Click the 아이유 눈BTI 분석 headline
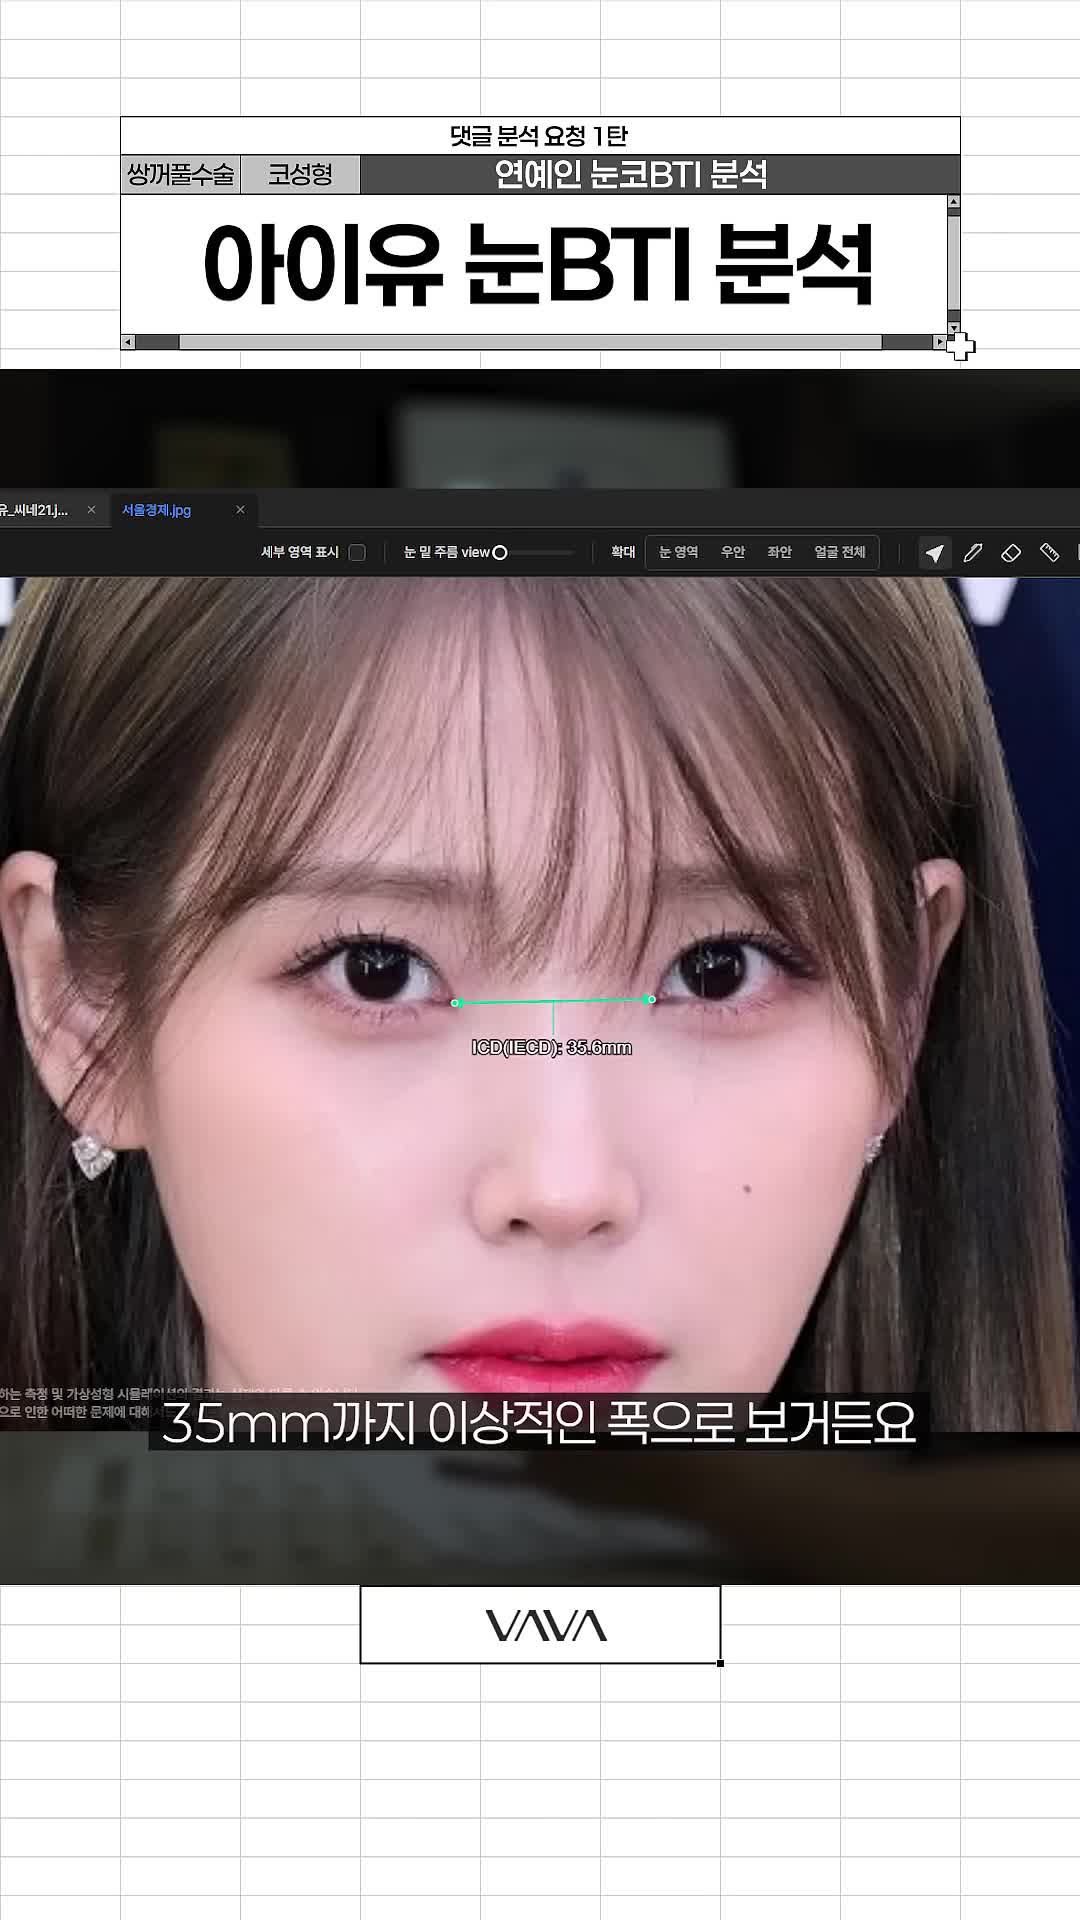 [539, 265]
